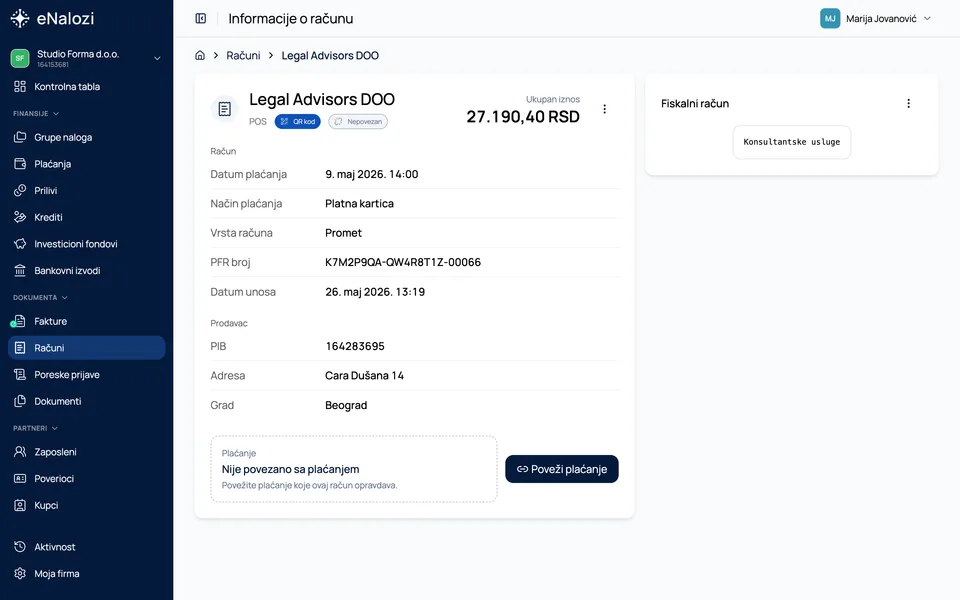
Task: Click Poveži plaćanje button
Action: pyautogui.click(x=561, y=469)
